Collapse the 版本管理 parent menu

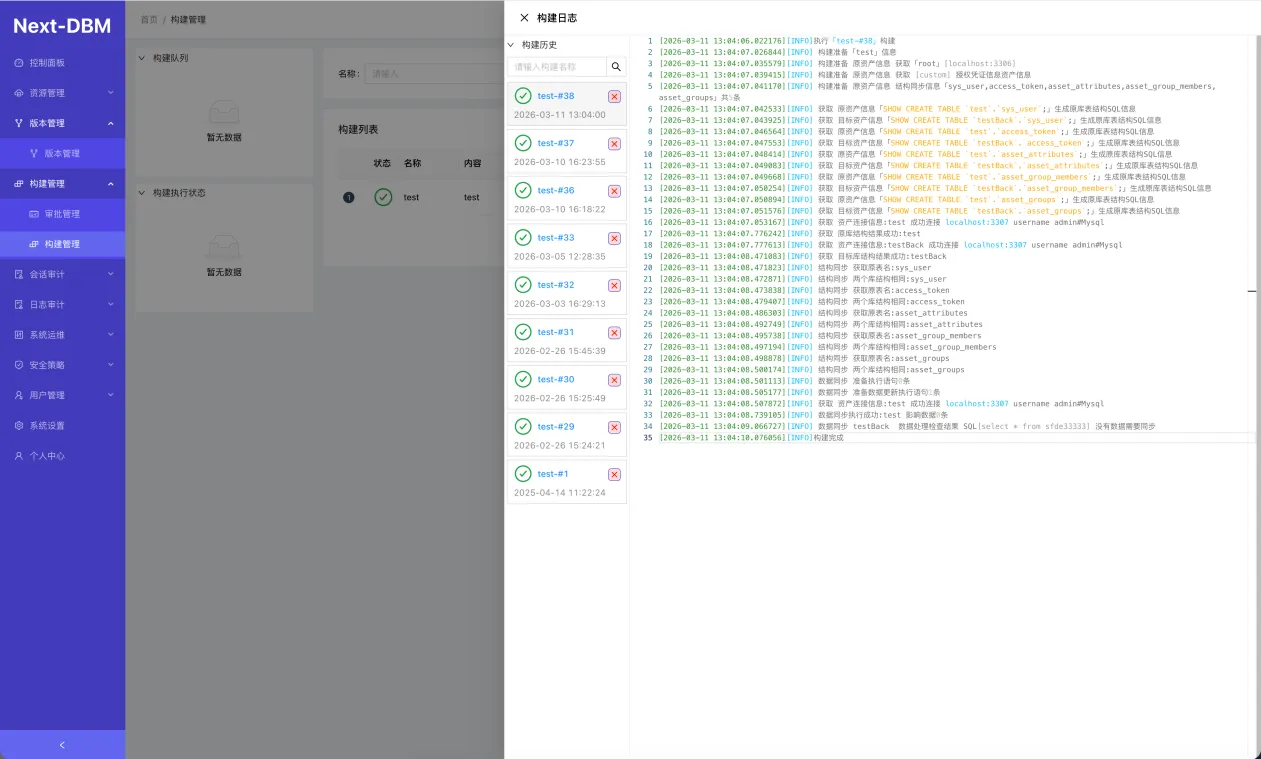tap(62, 123)
